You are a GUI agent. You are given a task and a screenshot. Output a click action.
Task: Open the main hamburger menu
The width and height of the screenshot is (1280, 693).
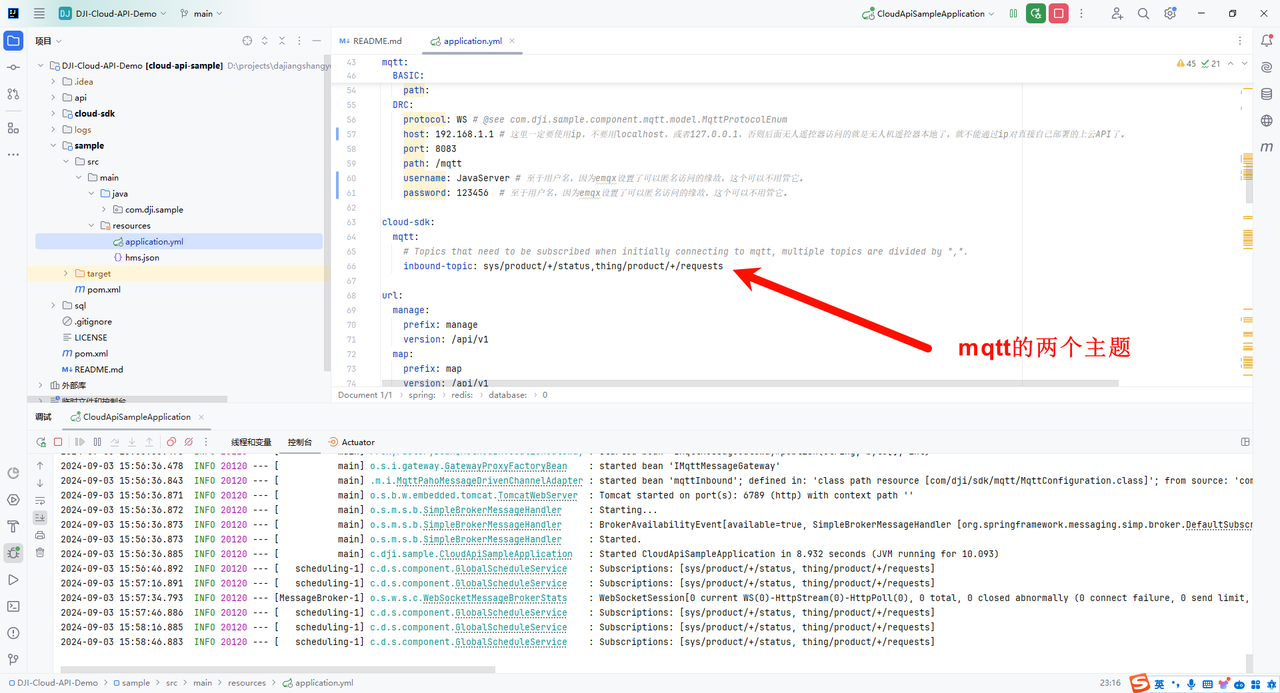pyautogui.click(x=39, y=13)
